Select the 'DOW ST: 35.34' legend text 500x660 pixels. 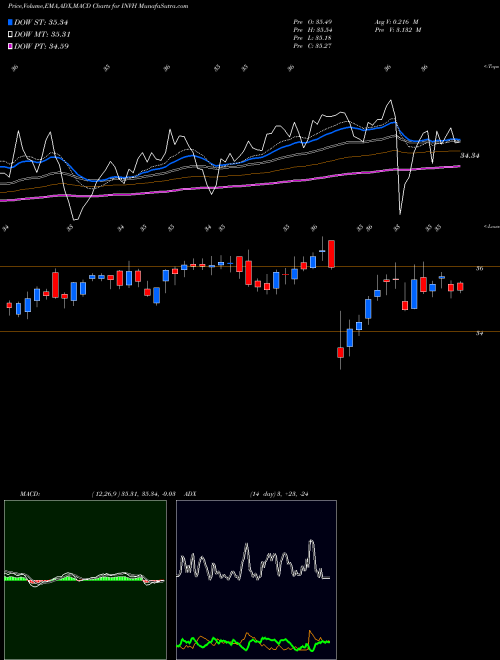[x=41, y=22]
